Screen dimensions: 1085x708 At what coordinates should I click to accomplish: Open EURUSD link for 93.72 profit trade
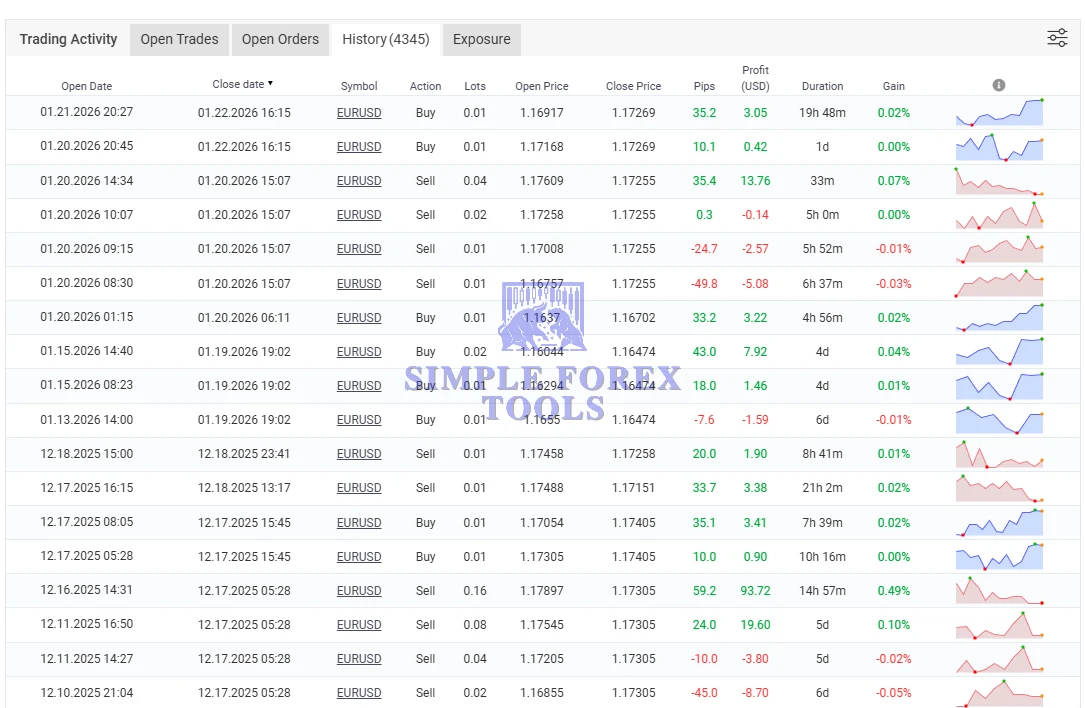(x=359, y=591)
